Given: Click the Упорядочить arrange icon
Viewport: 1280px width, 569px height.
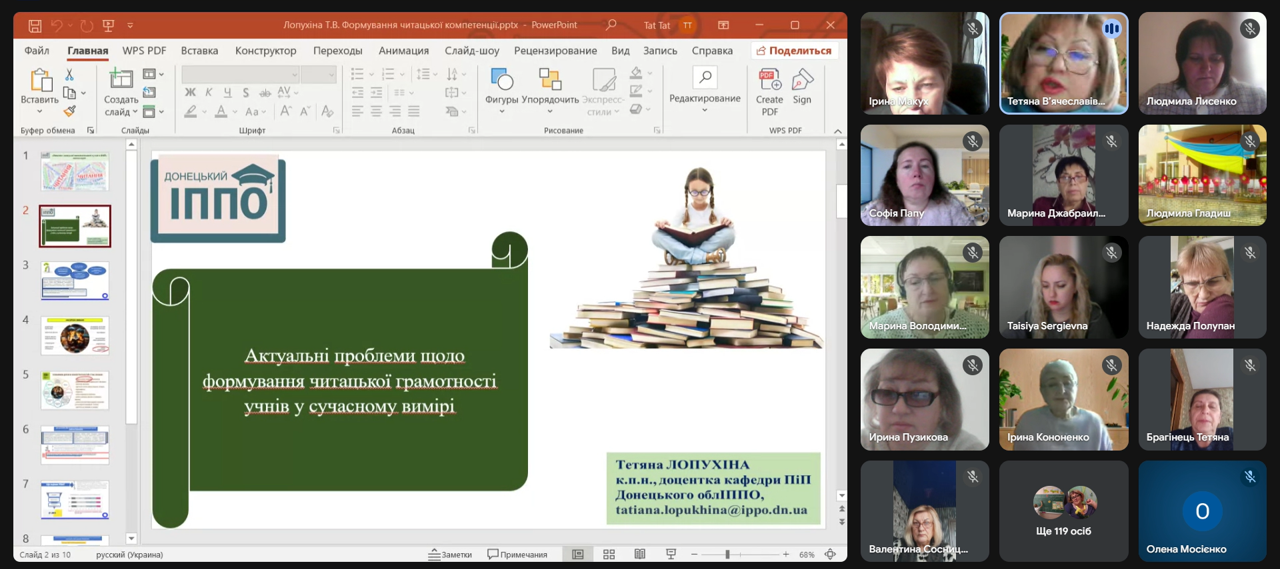Looking at the screenshot, I should [550, 81].
